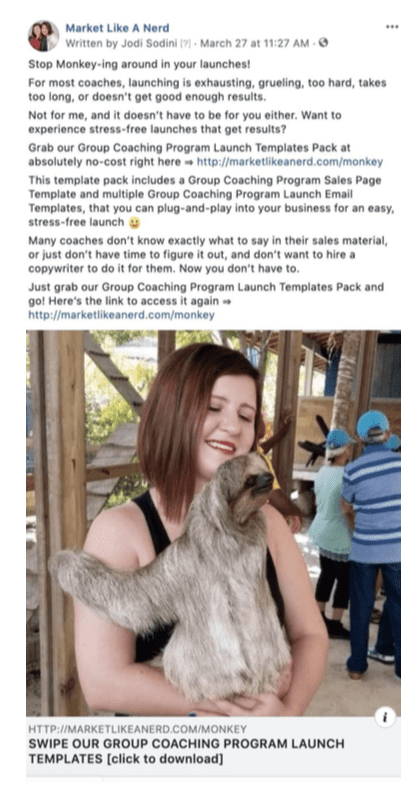Open the marketlikeanerd.com/monkey link ending the post text
The width and height of the screenshot is (405, 789).
[x=121, y=315]
